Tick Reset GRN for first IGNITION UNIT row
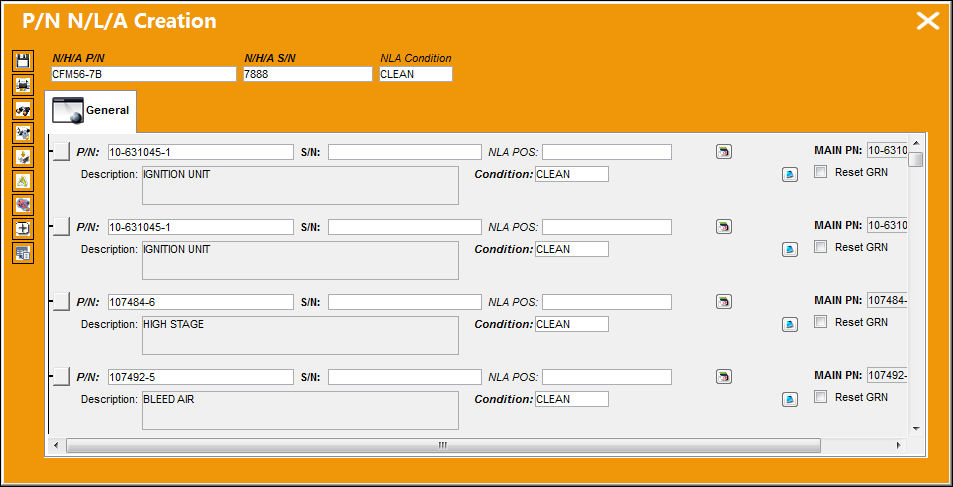The height and width of the screenshot is (487, 953). 821,172
